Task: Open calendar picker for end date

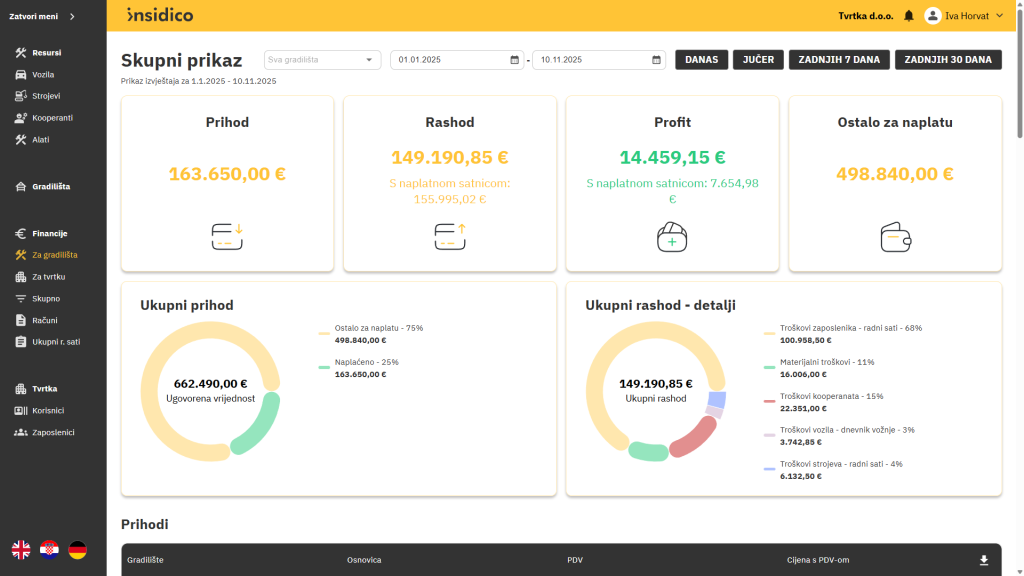Action: [656, 60]
